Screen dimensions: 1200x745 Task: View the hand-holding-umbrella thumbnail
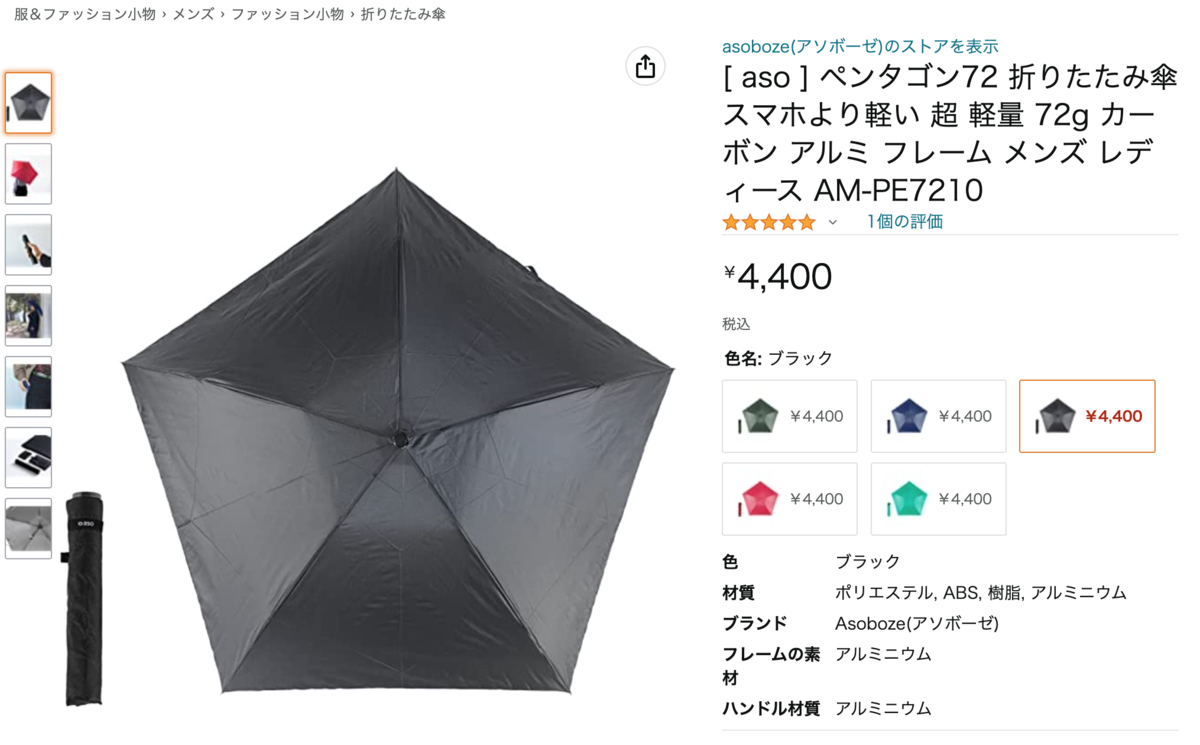click(28, 245)
